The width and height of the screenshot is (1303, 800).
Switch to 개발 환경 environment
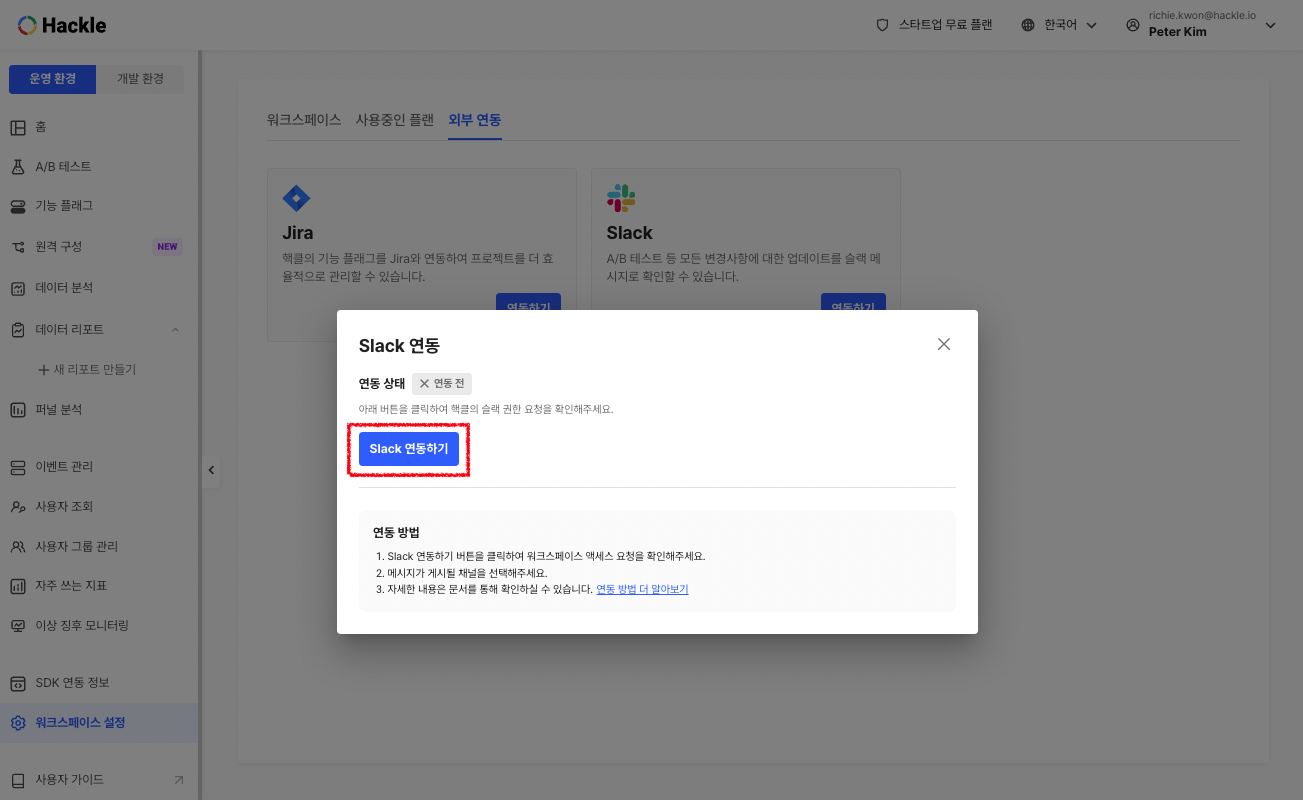[140, 79]
